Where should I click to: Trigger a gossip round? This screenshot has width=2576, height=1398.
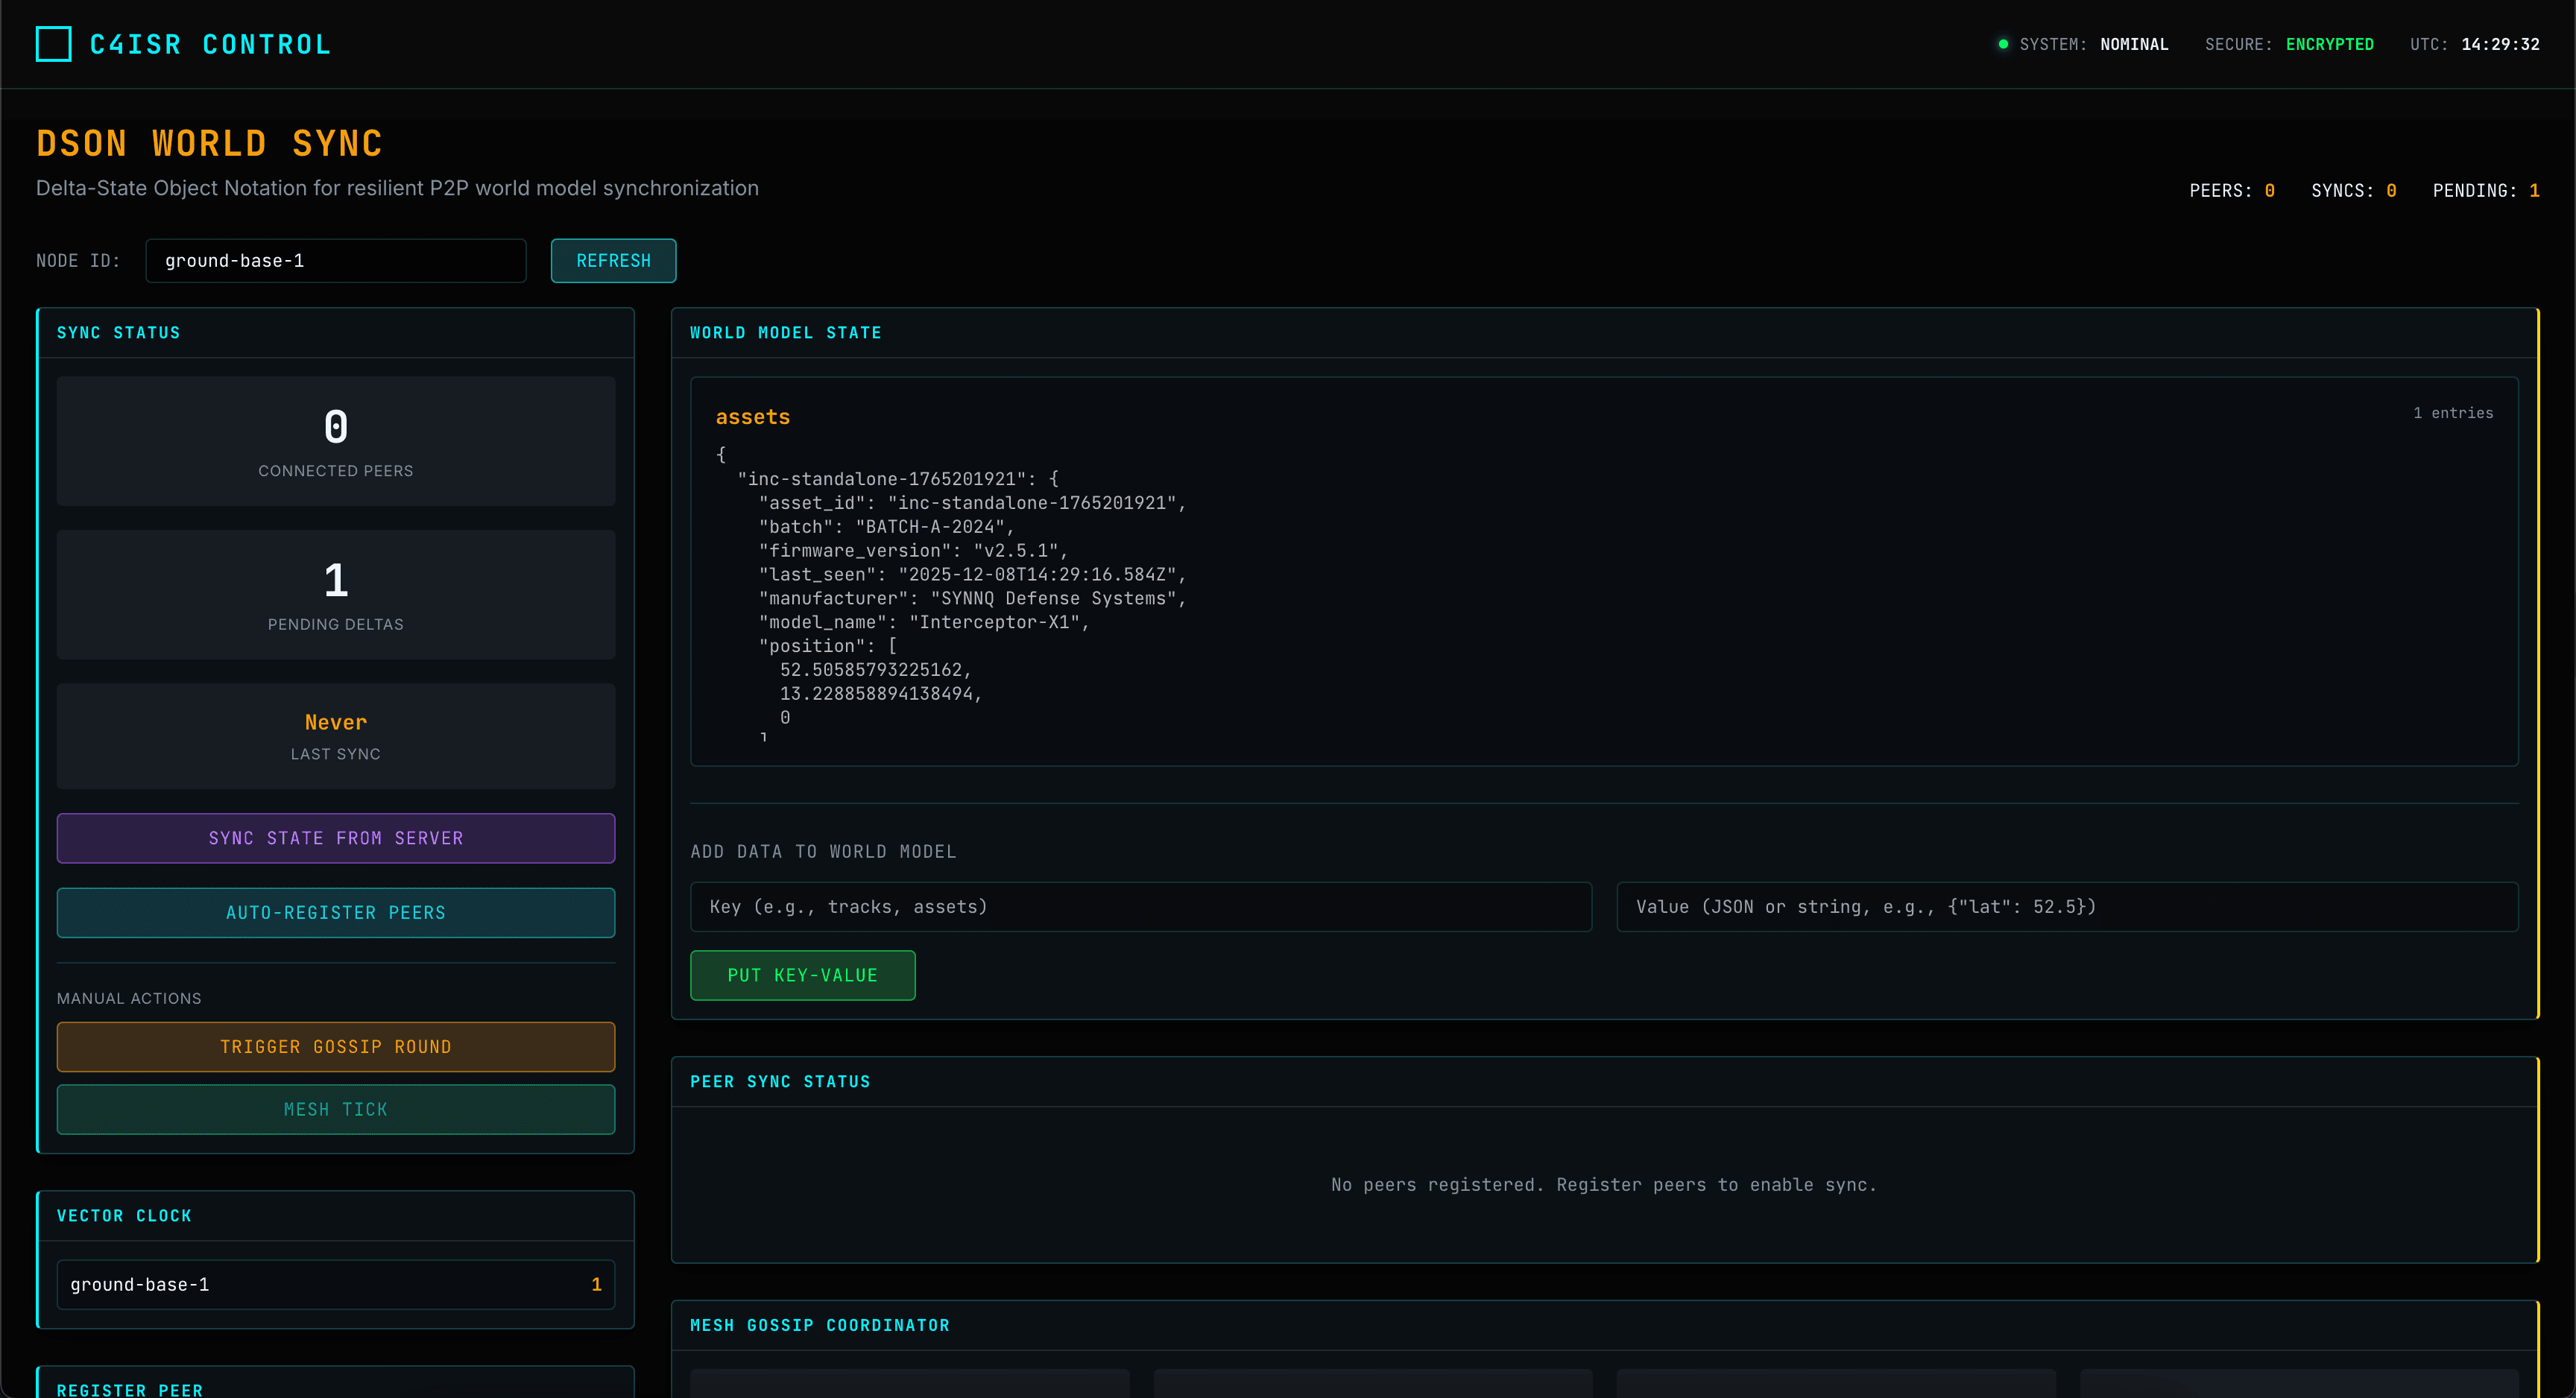click(336, 1046)
